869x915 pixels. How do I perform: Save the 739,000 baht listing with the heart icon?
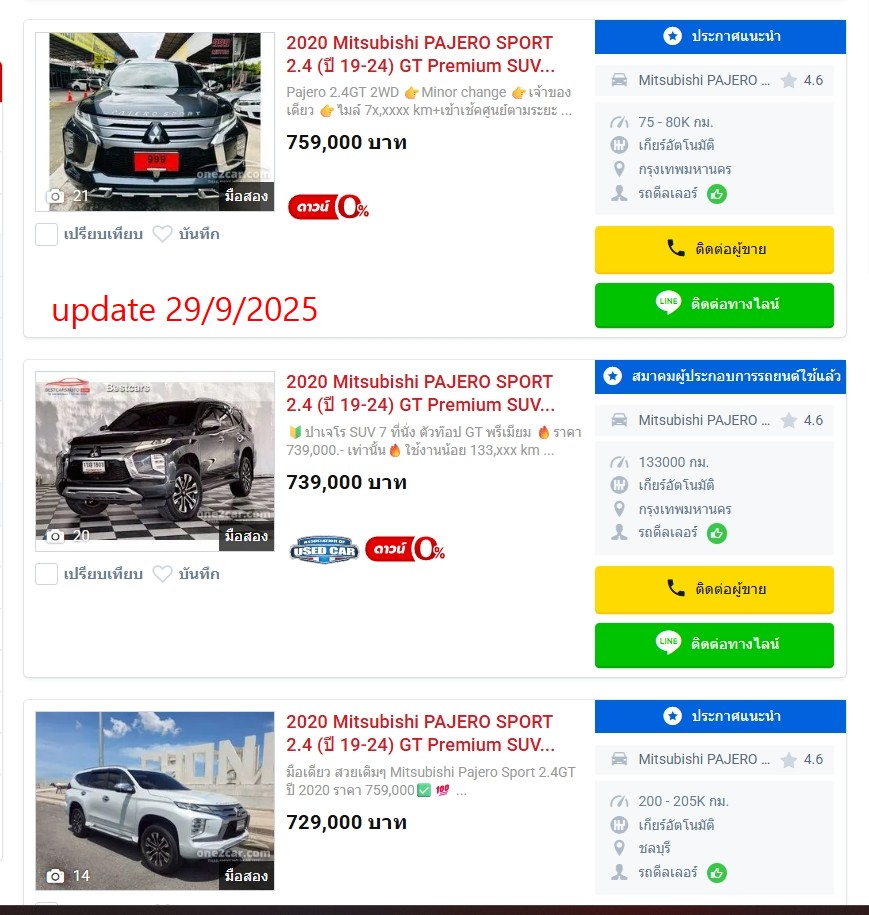162,574
